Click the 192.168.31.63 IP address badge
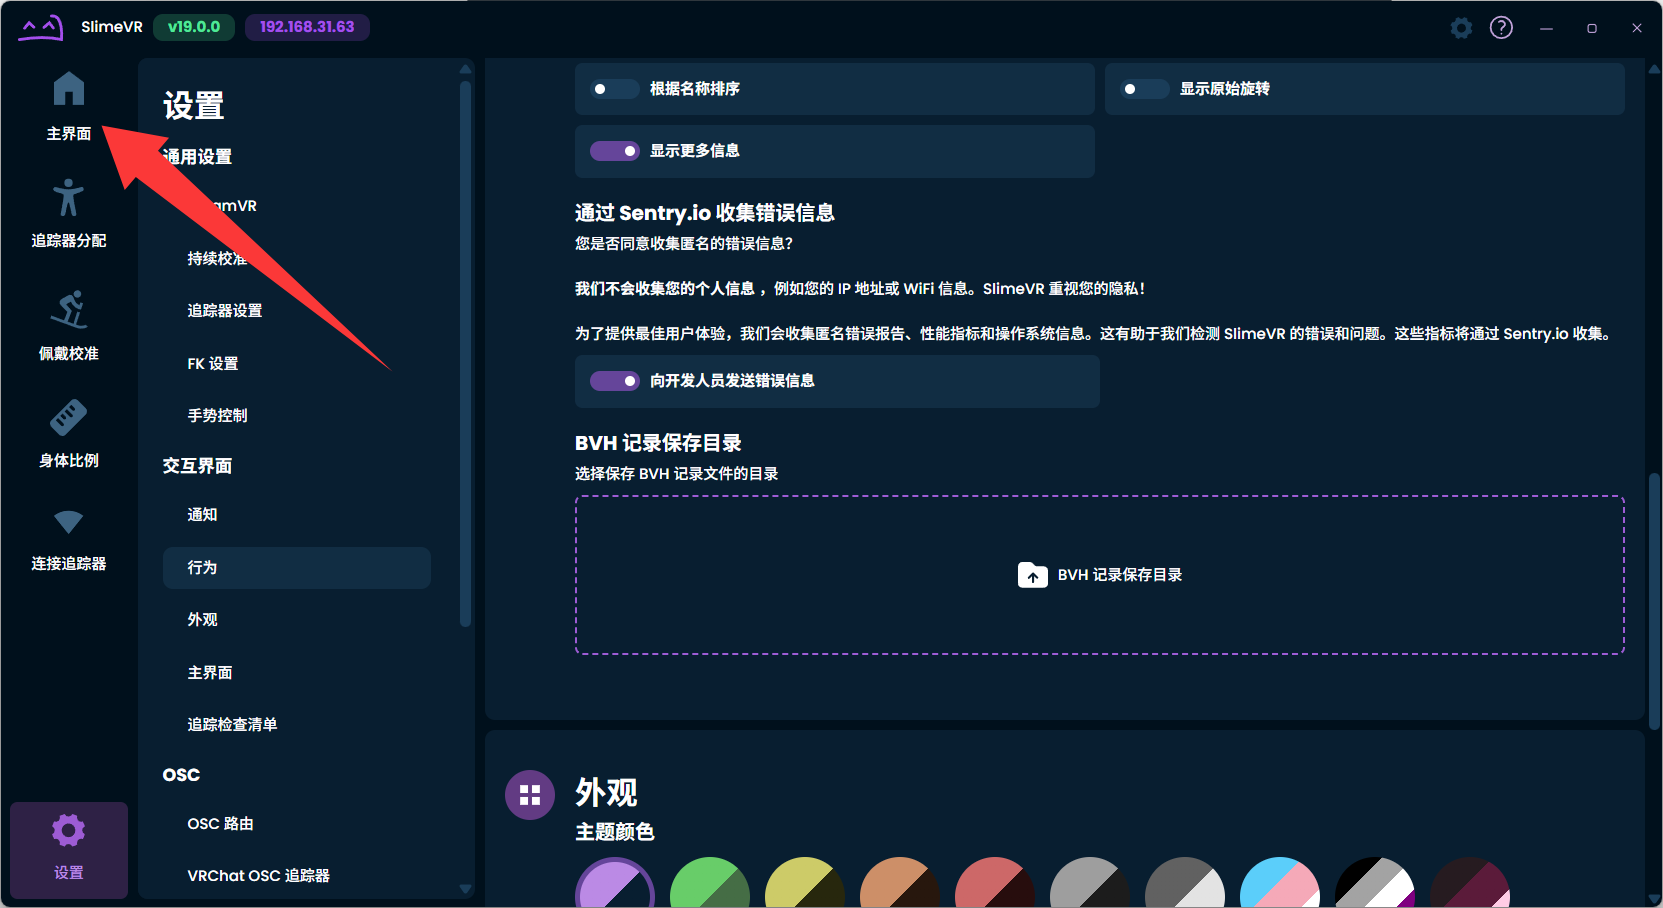Viewport: 1663px width, 908px height. (x=307, y=27)
